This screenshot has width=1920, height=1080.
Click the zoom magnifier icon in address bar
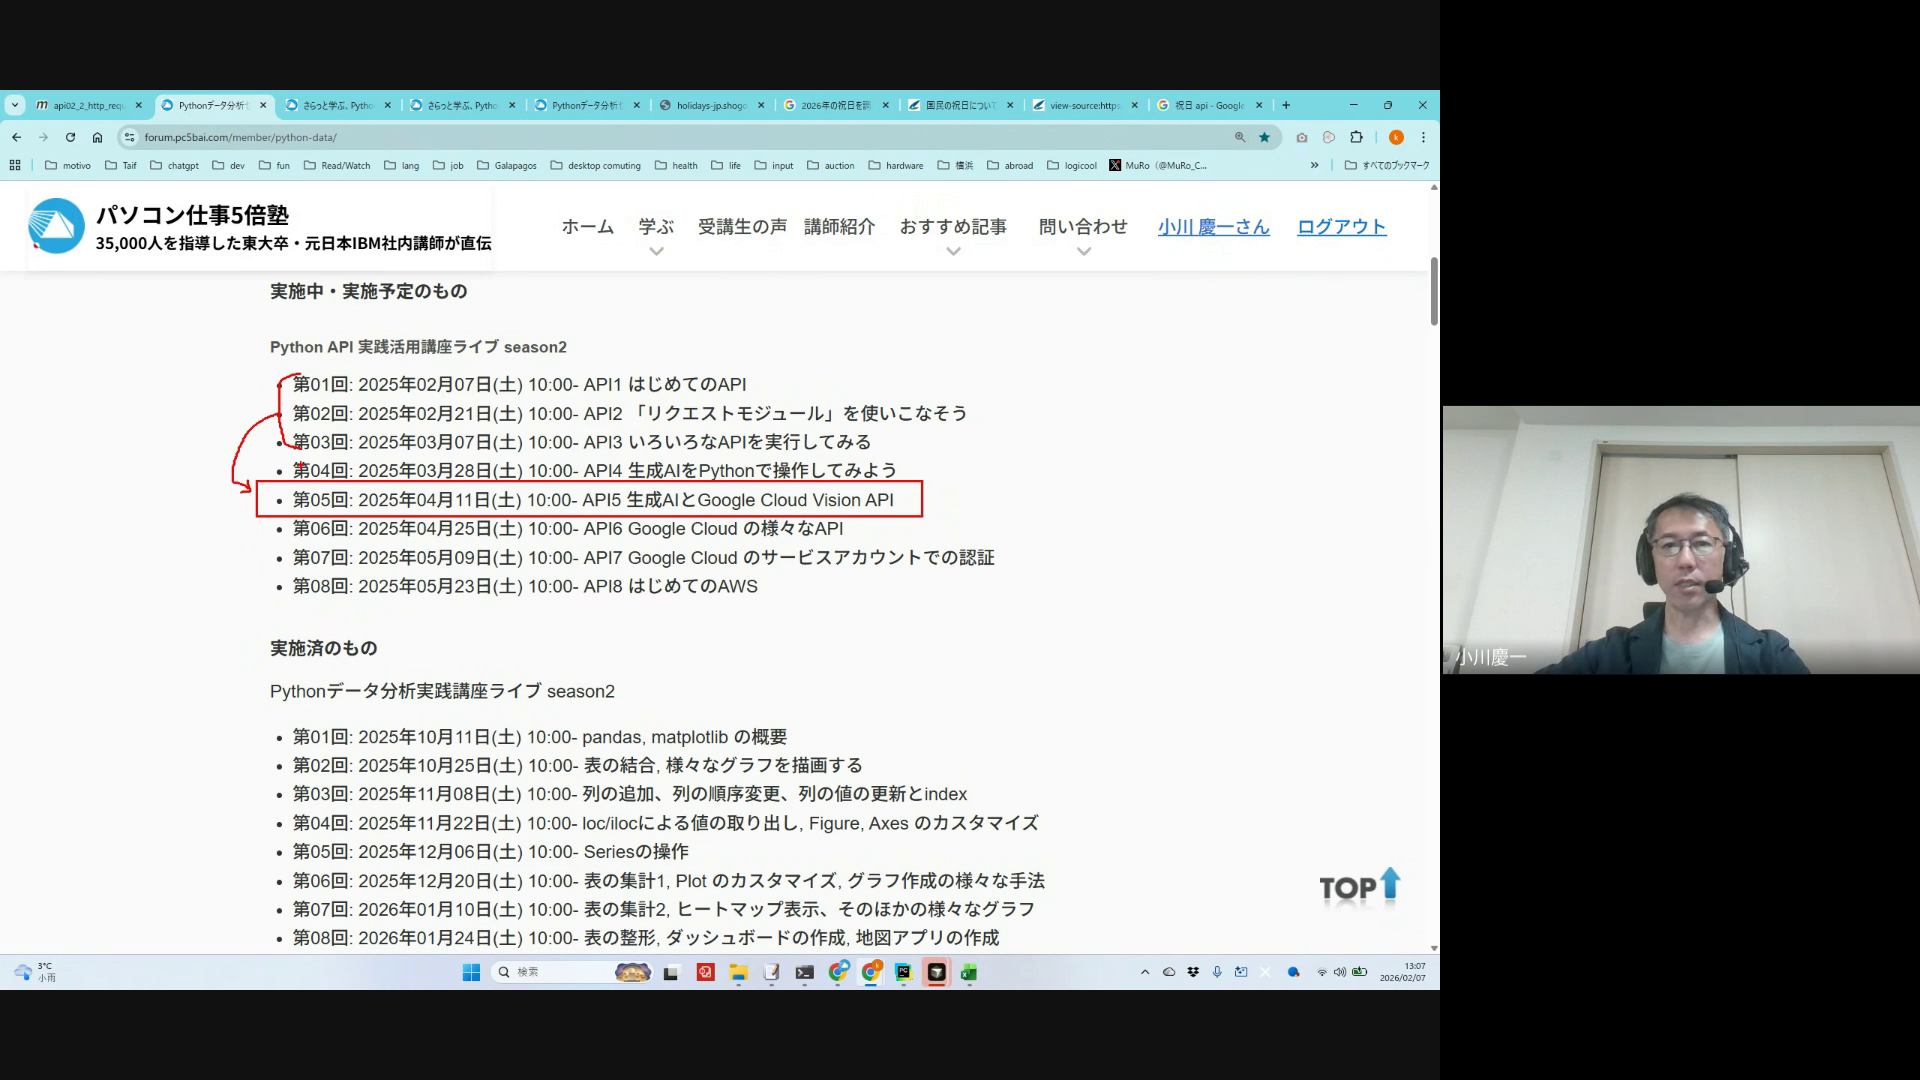1240,137
